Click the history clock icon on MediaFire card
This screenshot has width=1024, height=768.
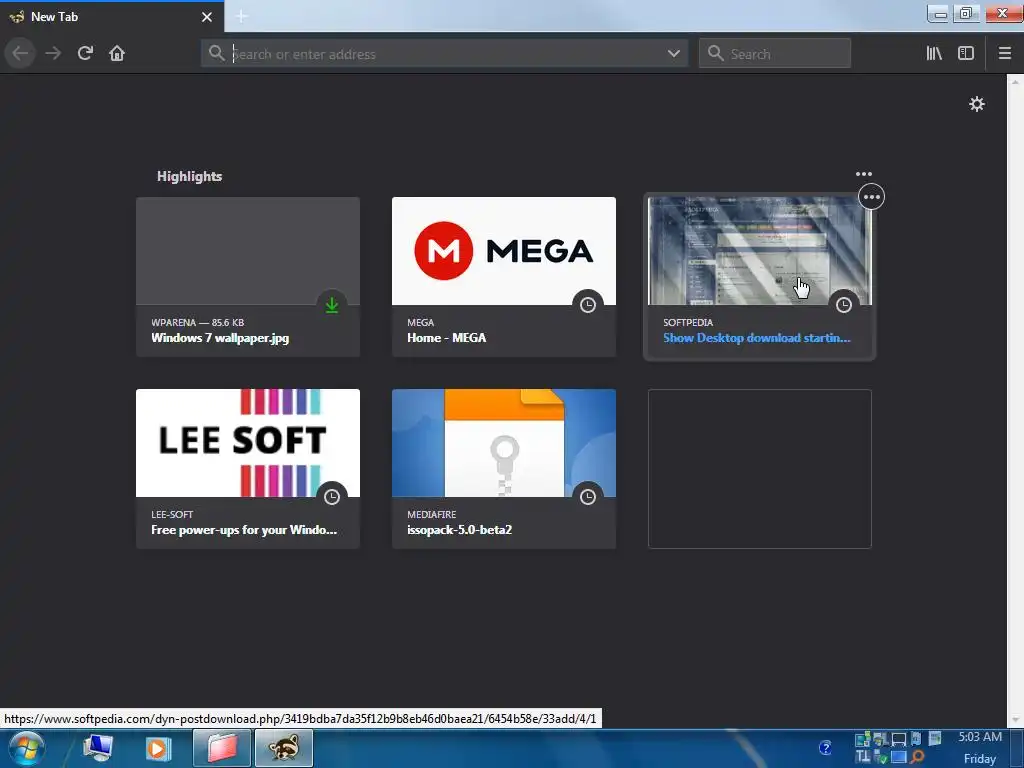(x=588, y=497)
